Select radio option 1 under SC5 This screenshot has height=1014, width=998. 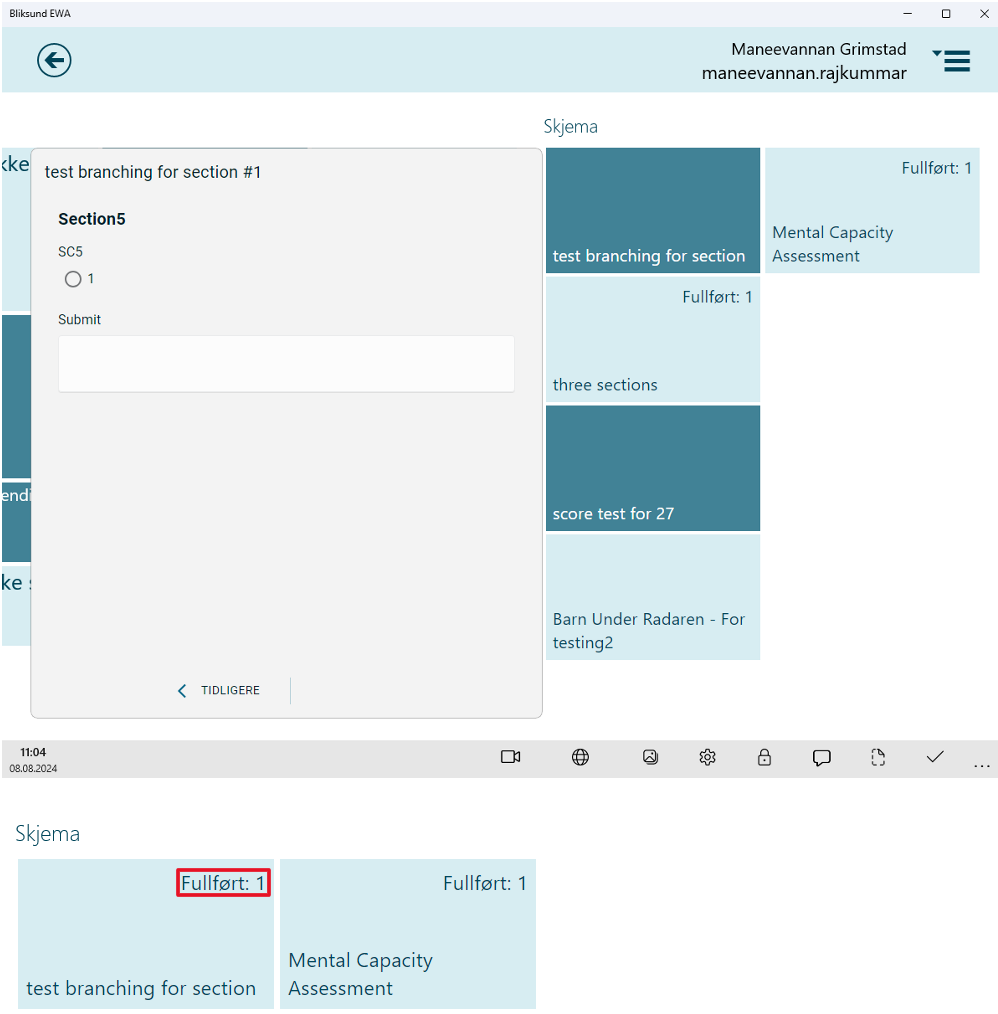73,279
